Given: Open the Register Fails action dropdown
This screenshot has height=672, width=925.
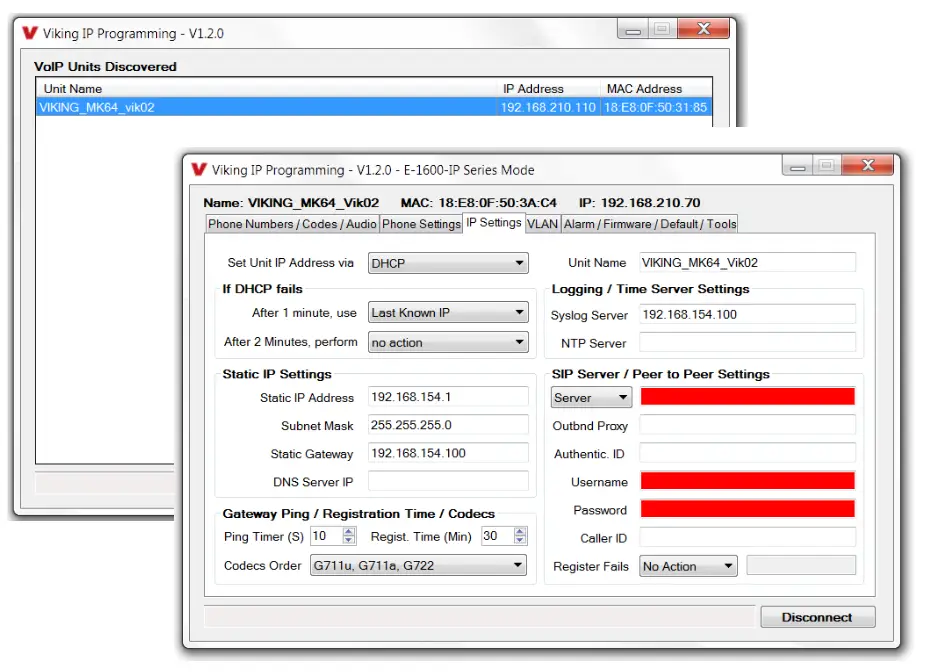Looking at the screenshot, I should pos(688,566).
